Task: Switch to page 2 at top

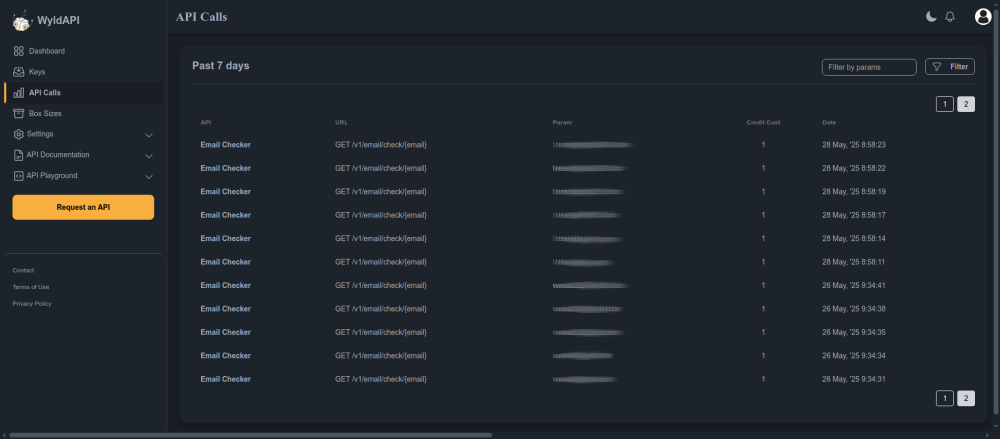Action: point(965,104)
